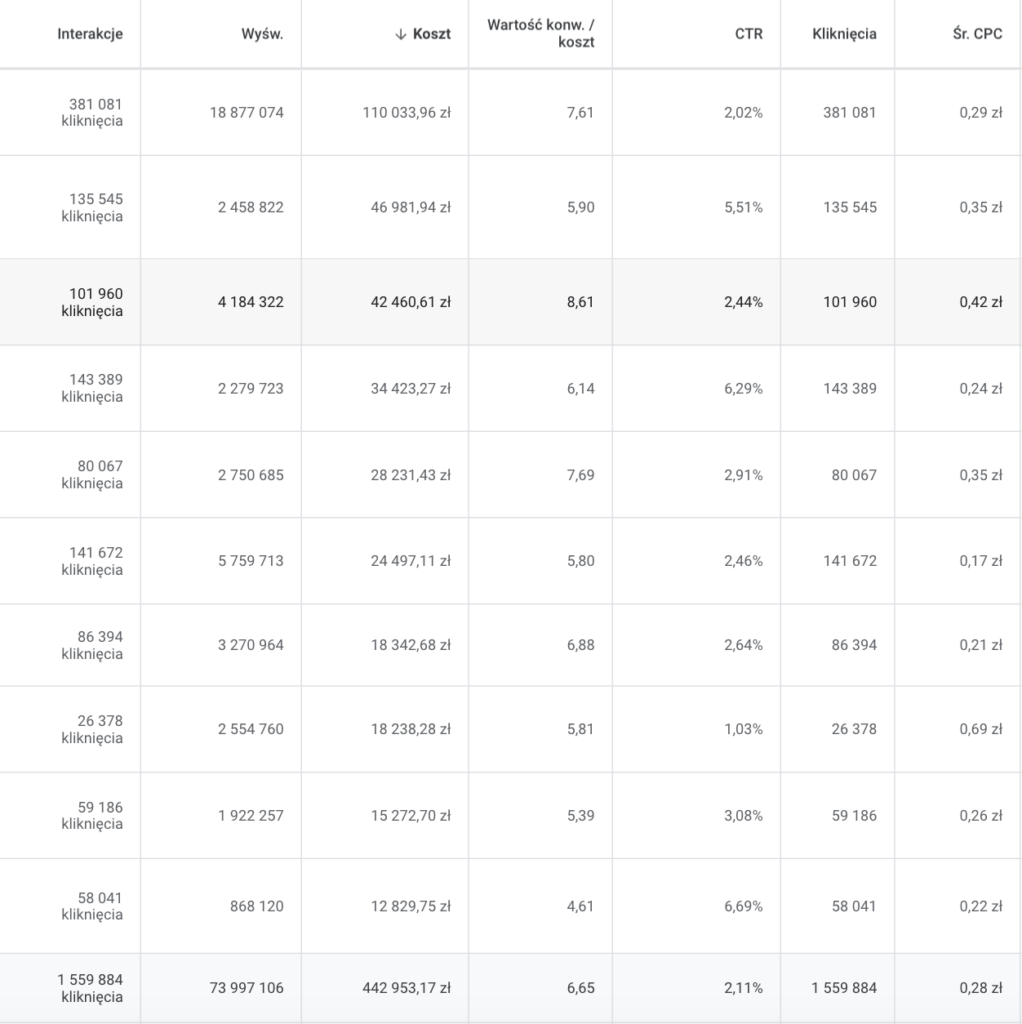
Task: Select the total impressions 73 997 106
Action: [x=246, y=988]
